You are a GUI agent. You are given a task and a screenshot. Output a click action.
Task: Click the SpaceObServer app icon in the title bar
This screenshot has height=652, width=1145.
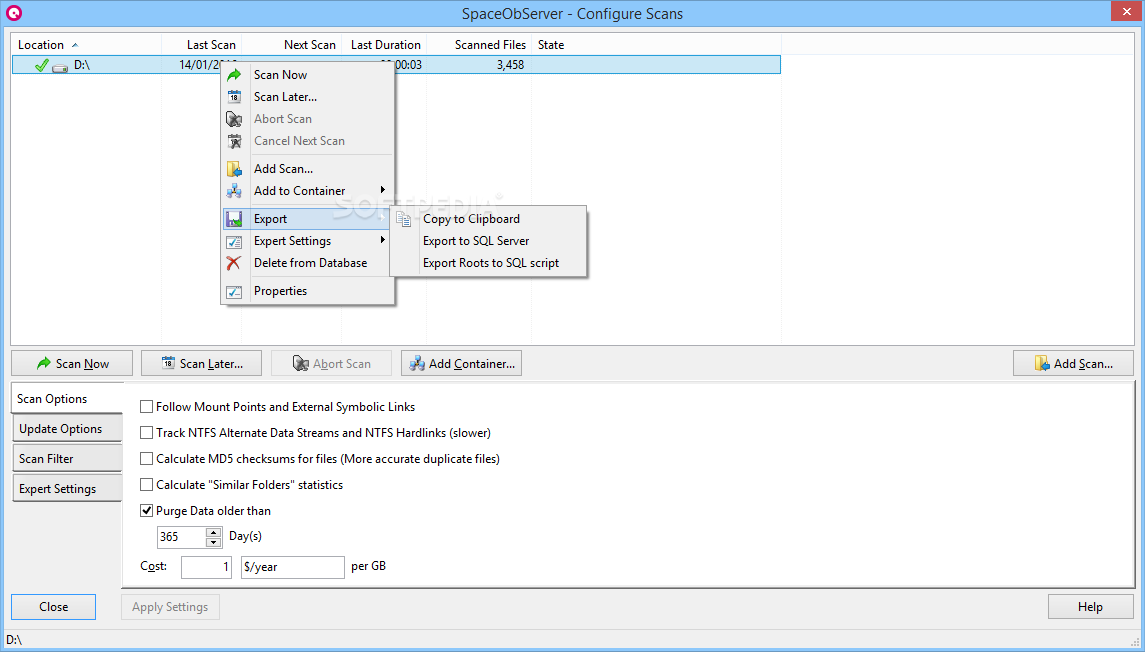click(13, 13)
